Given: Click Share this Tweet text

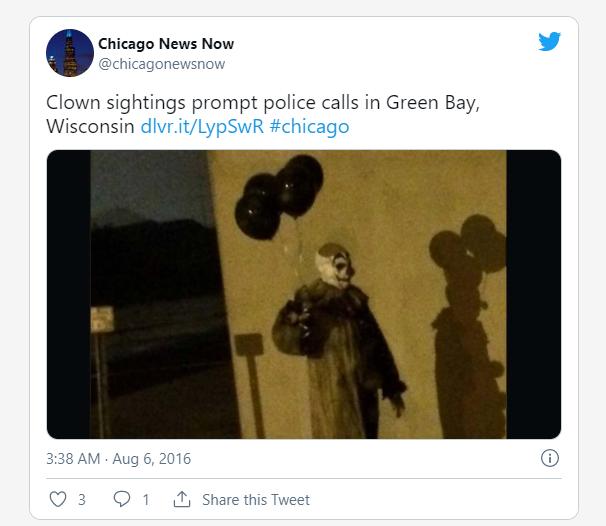Looking at the screenshot, I should pos(256,500).
